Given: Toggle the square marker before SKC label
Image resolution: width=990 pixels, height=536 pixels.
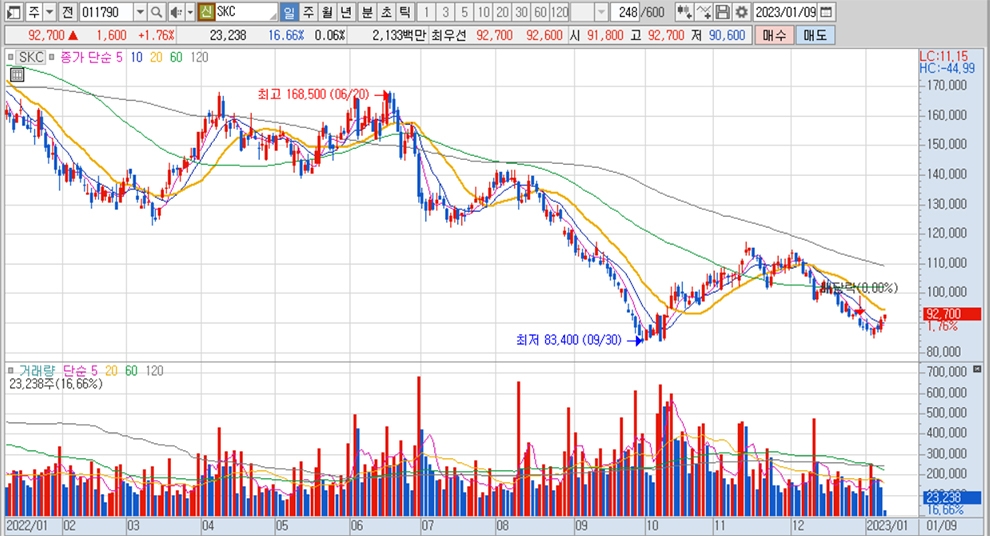Looking at the screenshot, I should point(10,57).
